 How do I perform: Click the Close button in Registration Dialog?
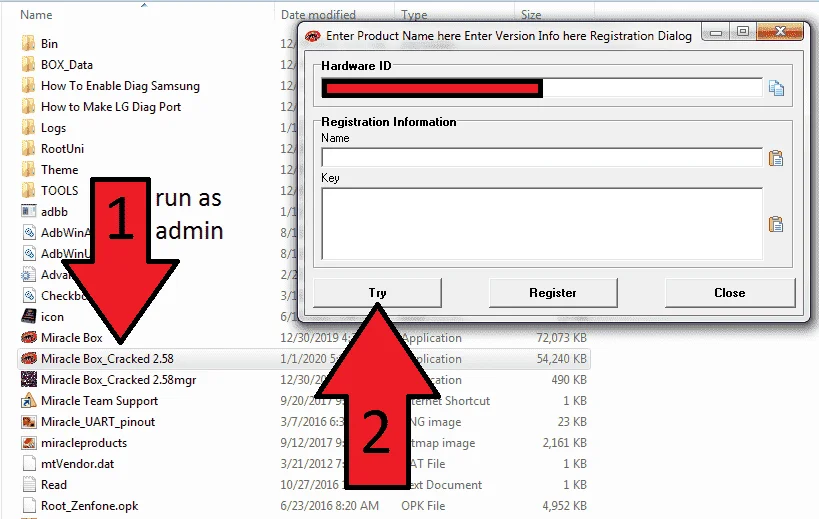point(730,292)
